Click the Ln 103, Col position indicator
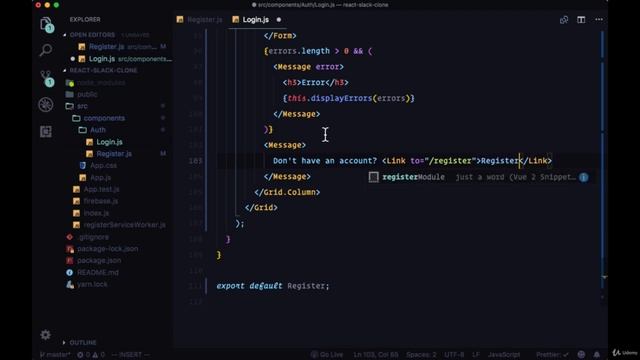The image size is (640, 360). pos(376,355)
